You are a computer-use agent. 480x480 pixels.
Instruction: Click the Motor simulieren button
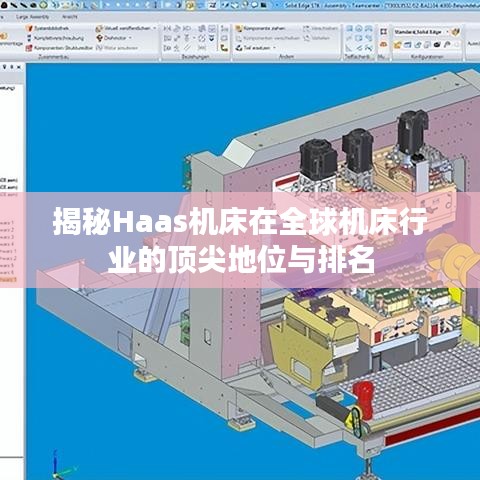tap(117, 48)
